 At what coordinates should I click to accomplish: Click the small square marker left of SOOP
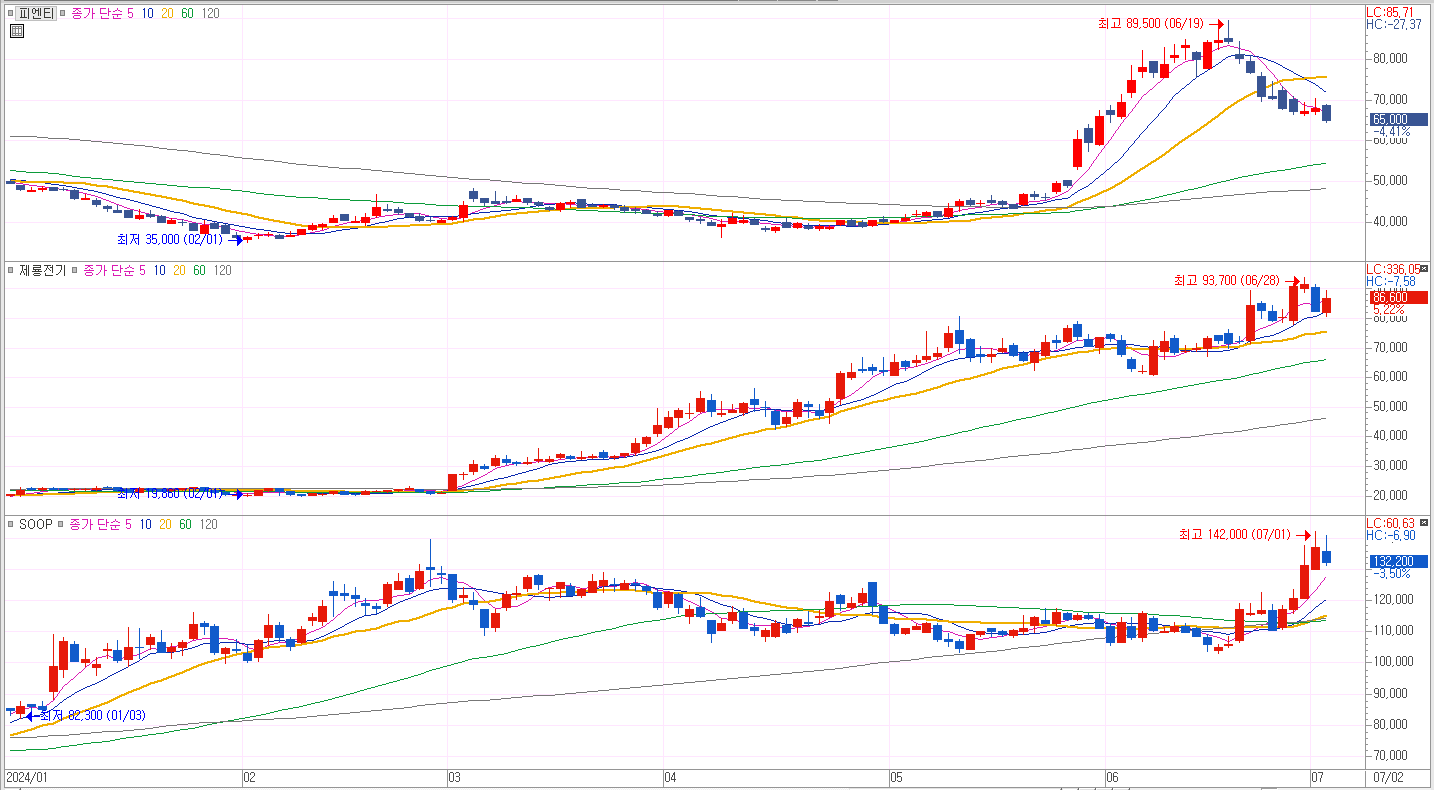tap(10, 524)
